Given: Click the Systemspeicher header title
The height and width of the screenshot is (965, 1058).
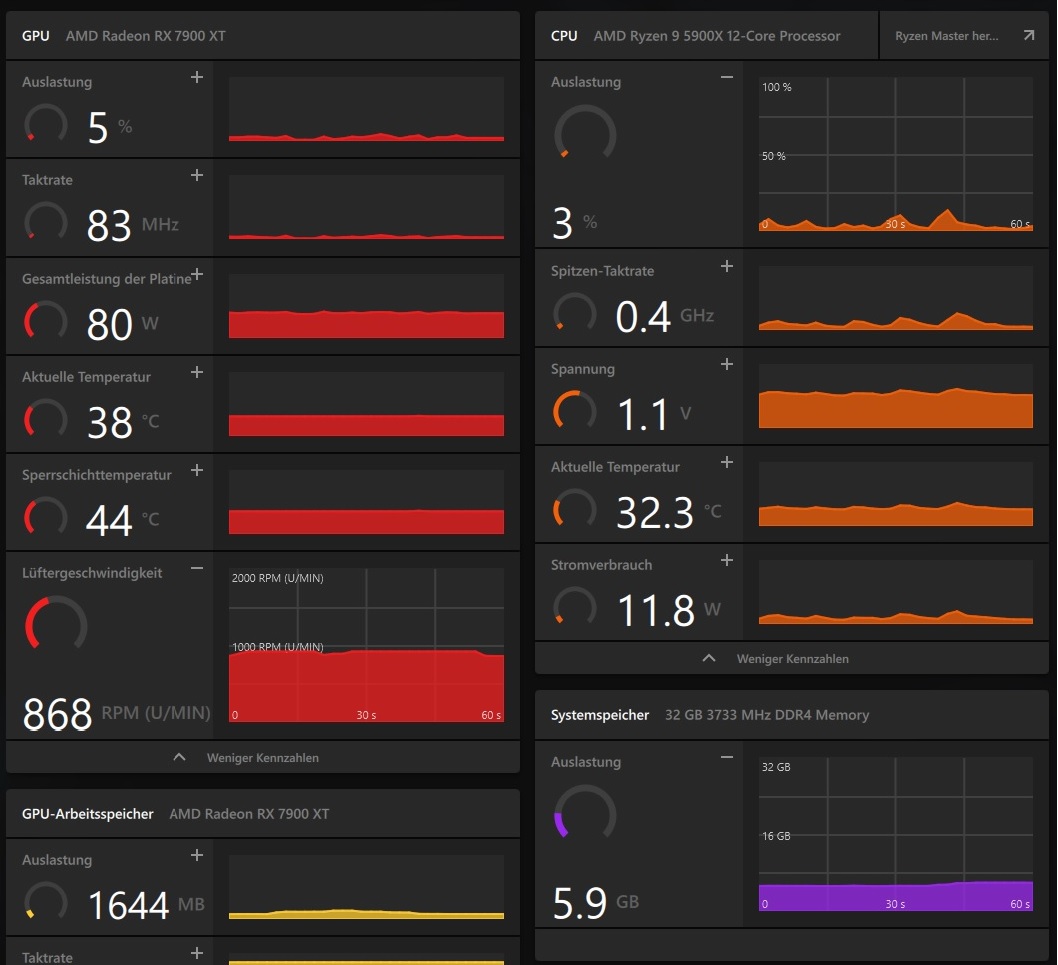Looking at the screenshot, I should tap(600, 715).
